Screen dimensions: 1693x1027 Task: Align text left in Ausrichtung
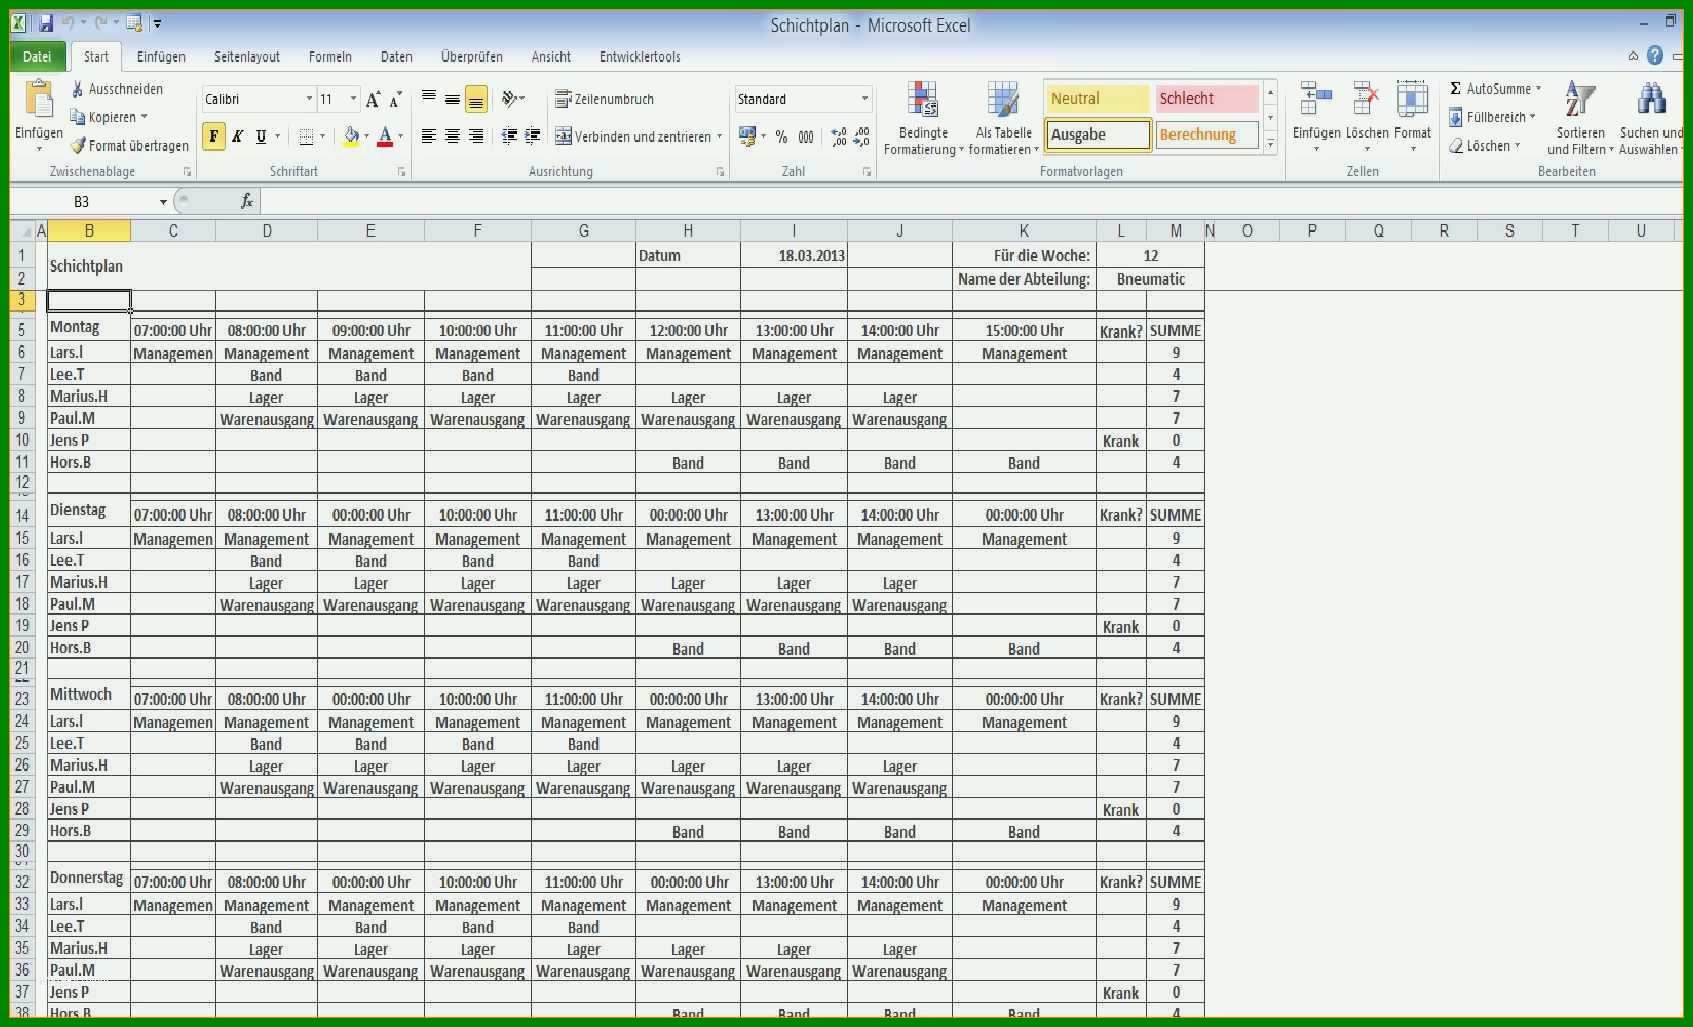pyautogui.click(x=429, y=136)
